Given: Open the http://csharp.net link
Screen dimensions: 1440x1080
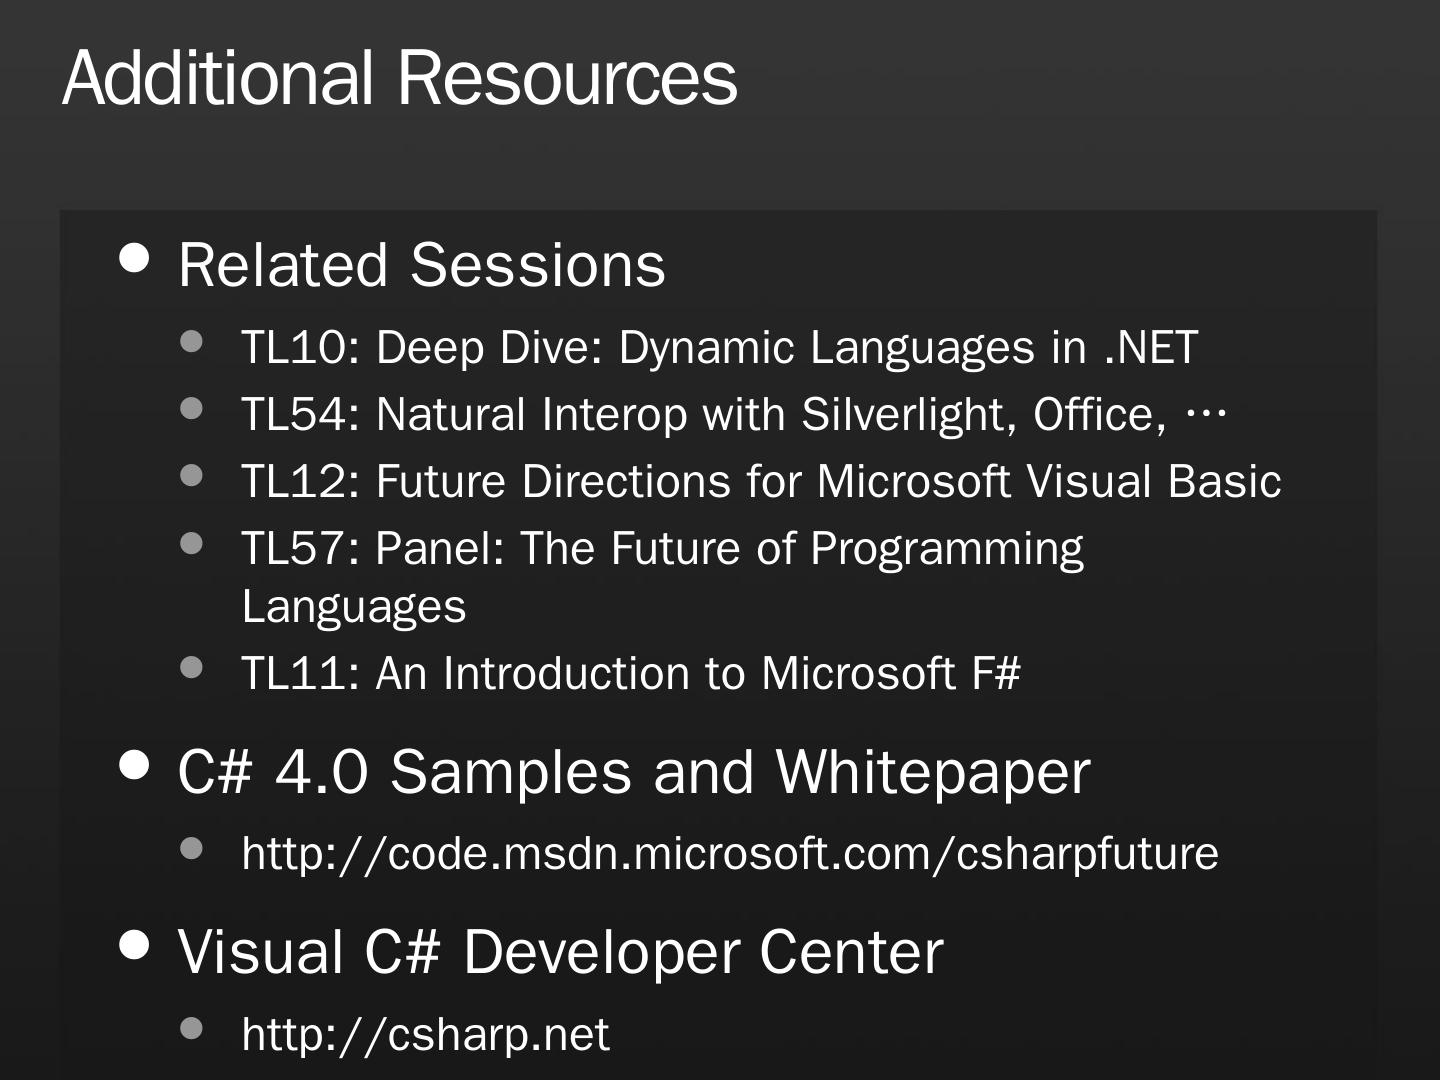Looking at the screenshot, I should (x=425, y=1034).
